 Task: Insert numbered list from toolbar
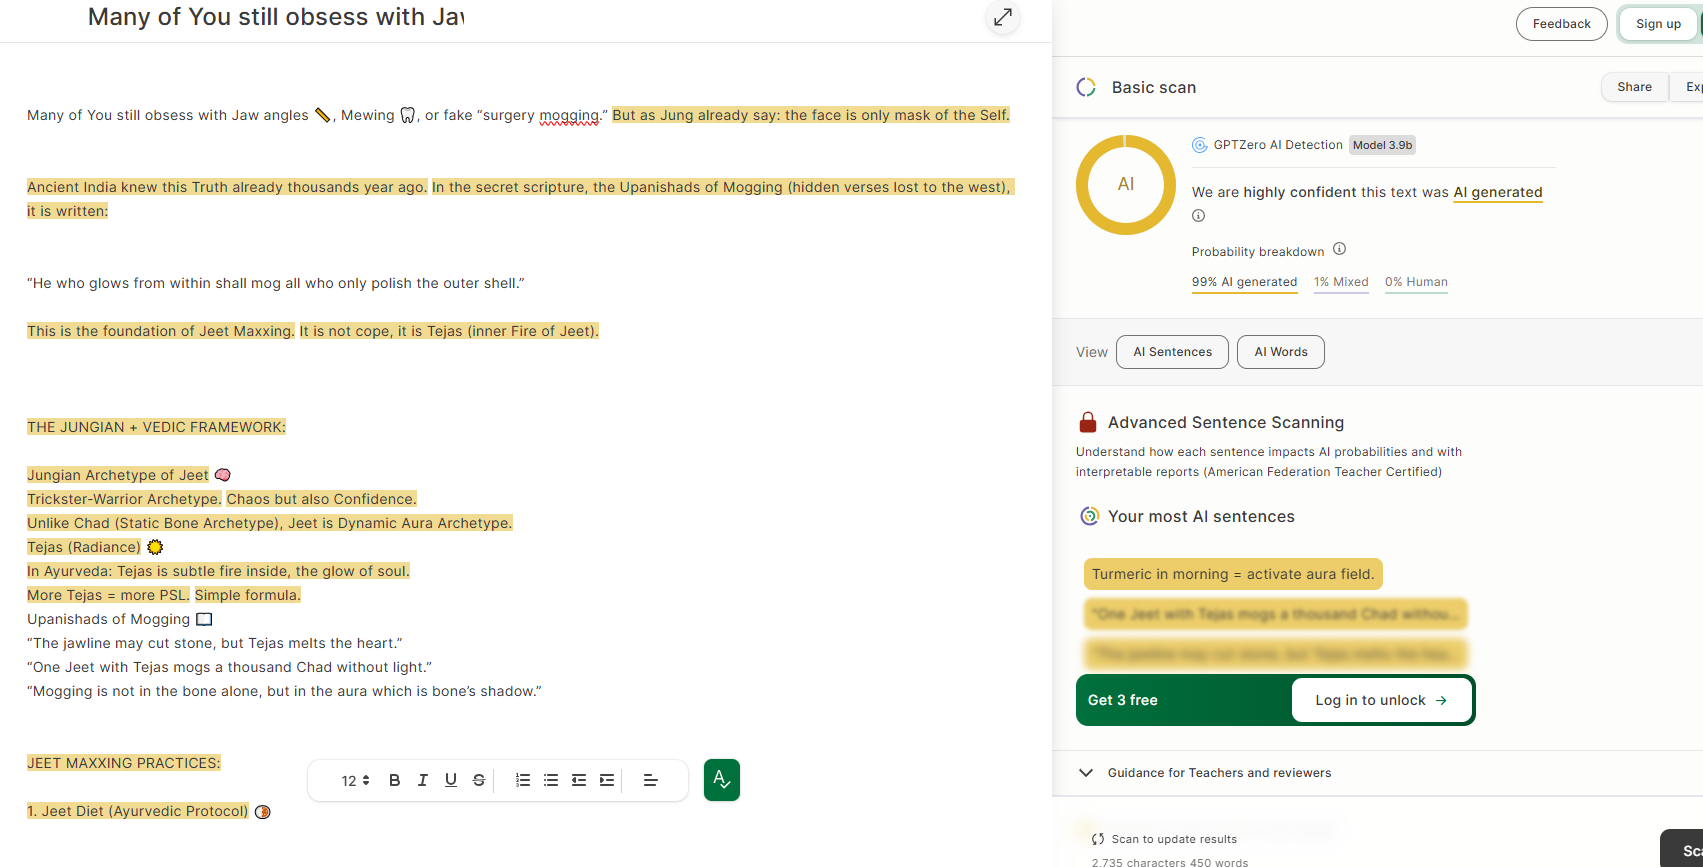click(x=523, y=780)
